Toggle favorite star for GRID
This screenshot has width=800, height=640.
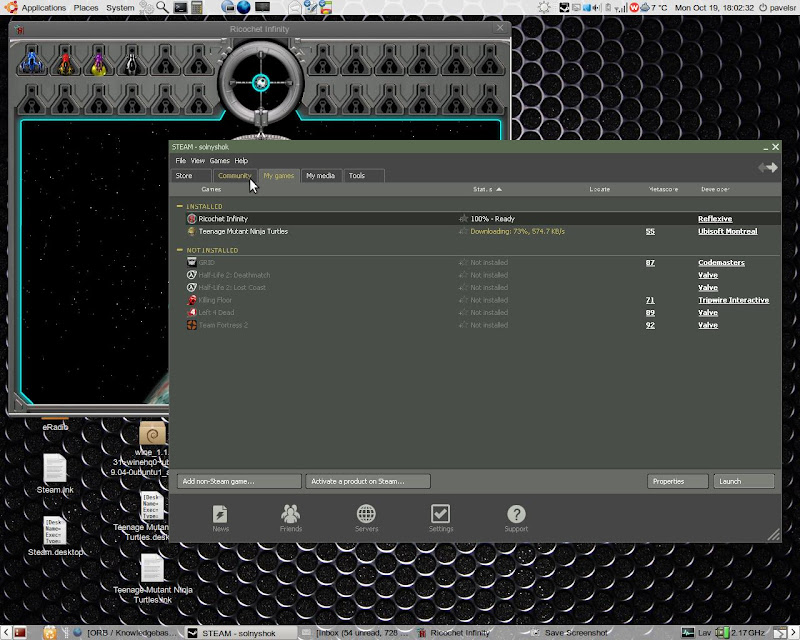click(x=463, y=262)
